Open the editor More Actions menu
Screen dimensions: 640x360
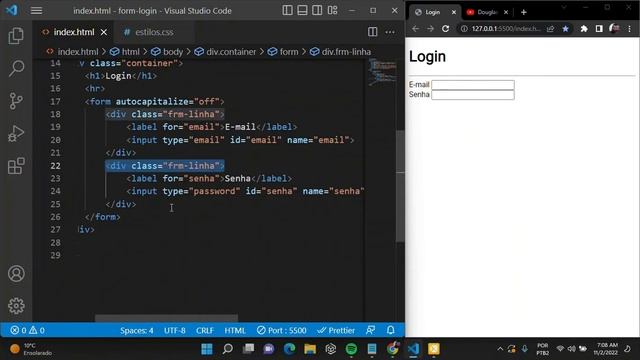point(390,32)
